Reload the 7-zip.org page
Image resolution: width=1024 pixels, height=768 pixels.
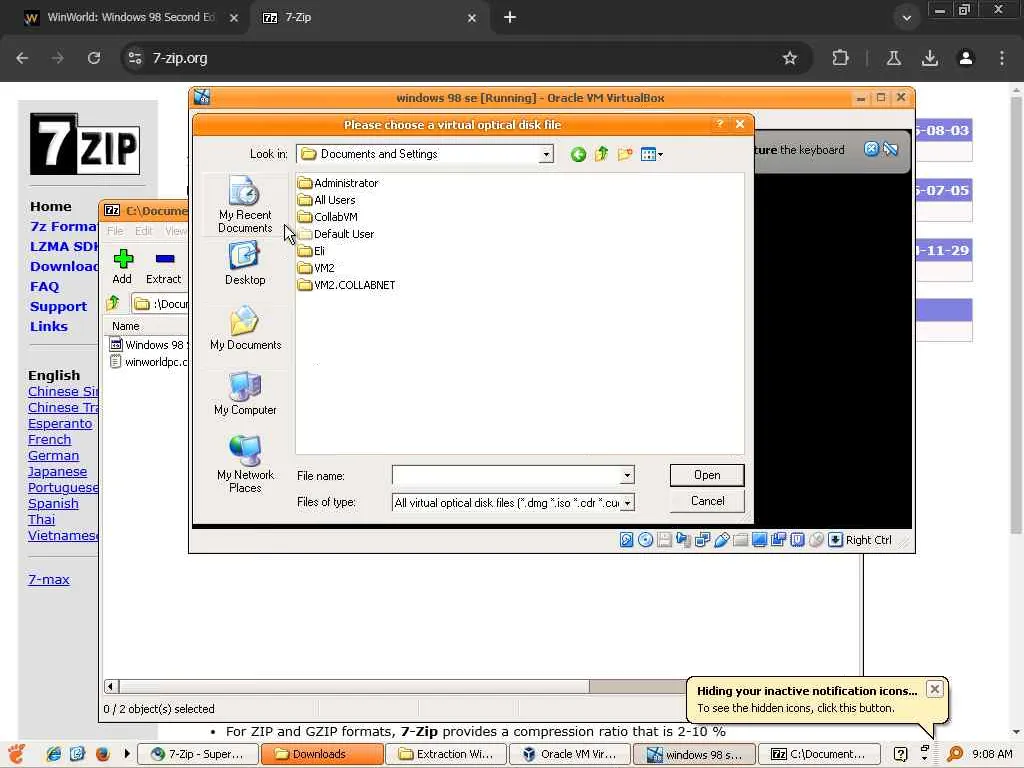click(x=94, y=58)
